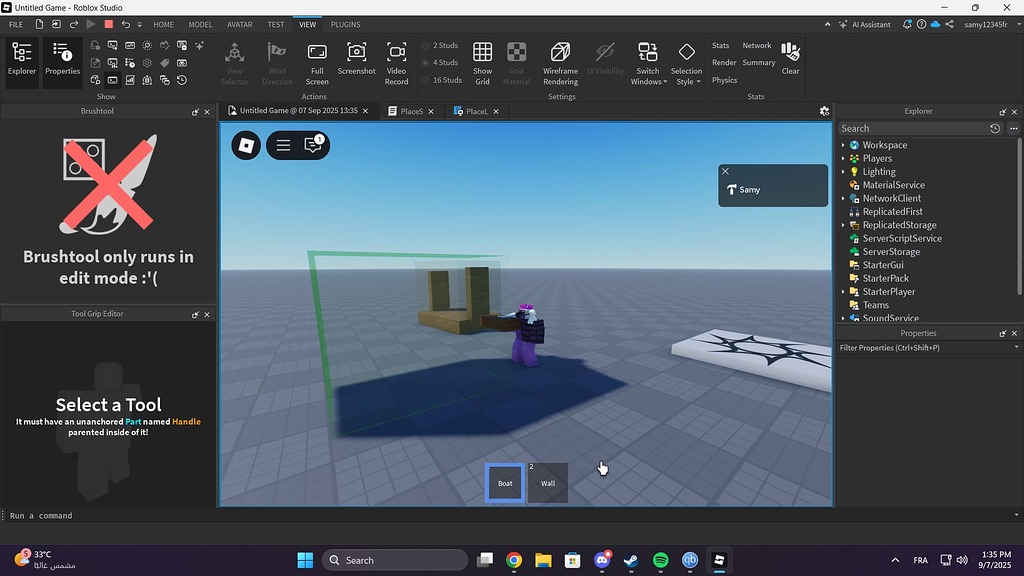Take a screenshot with the Screenshot tool
The width and height of the screenshot is (1024, 576).
[x=356, y=60]
